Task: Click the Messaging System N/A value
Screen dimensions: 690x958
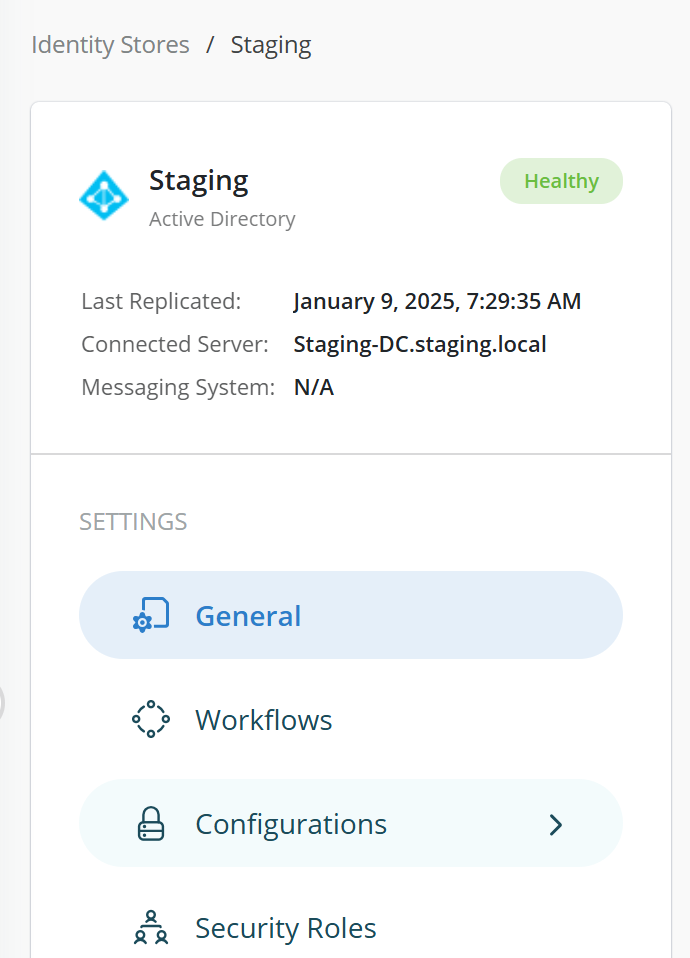Action: tap(314, 388)
